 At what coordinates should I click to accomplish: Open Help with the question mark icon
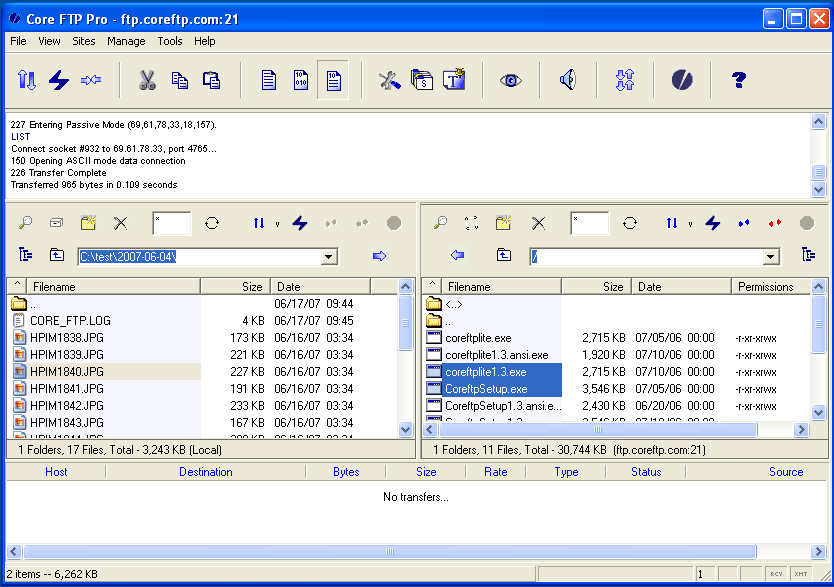[739, 81]
